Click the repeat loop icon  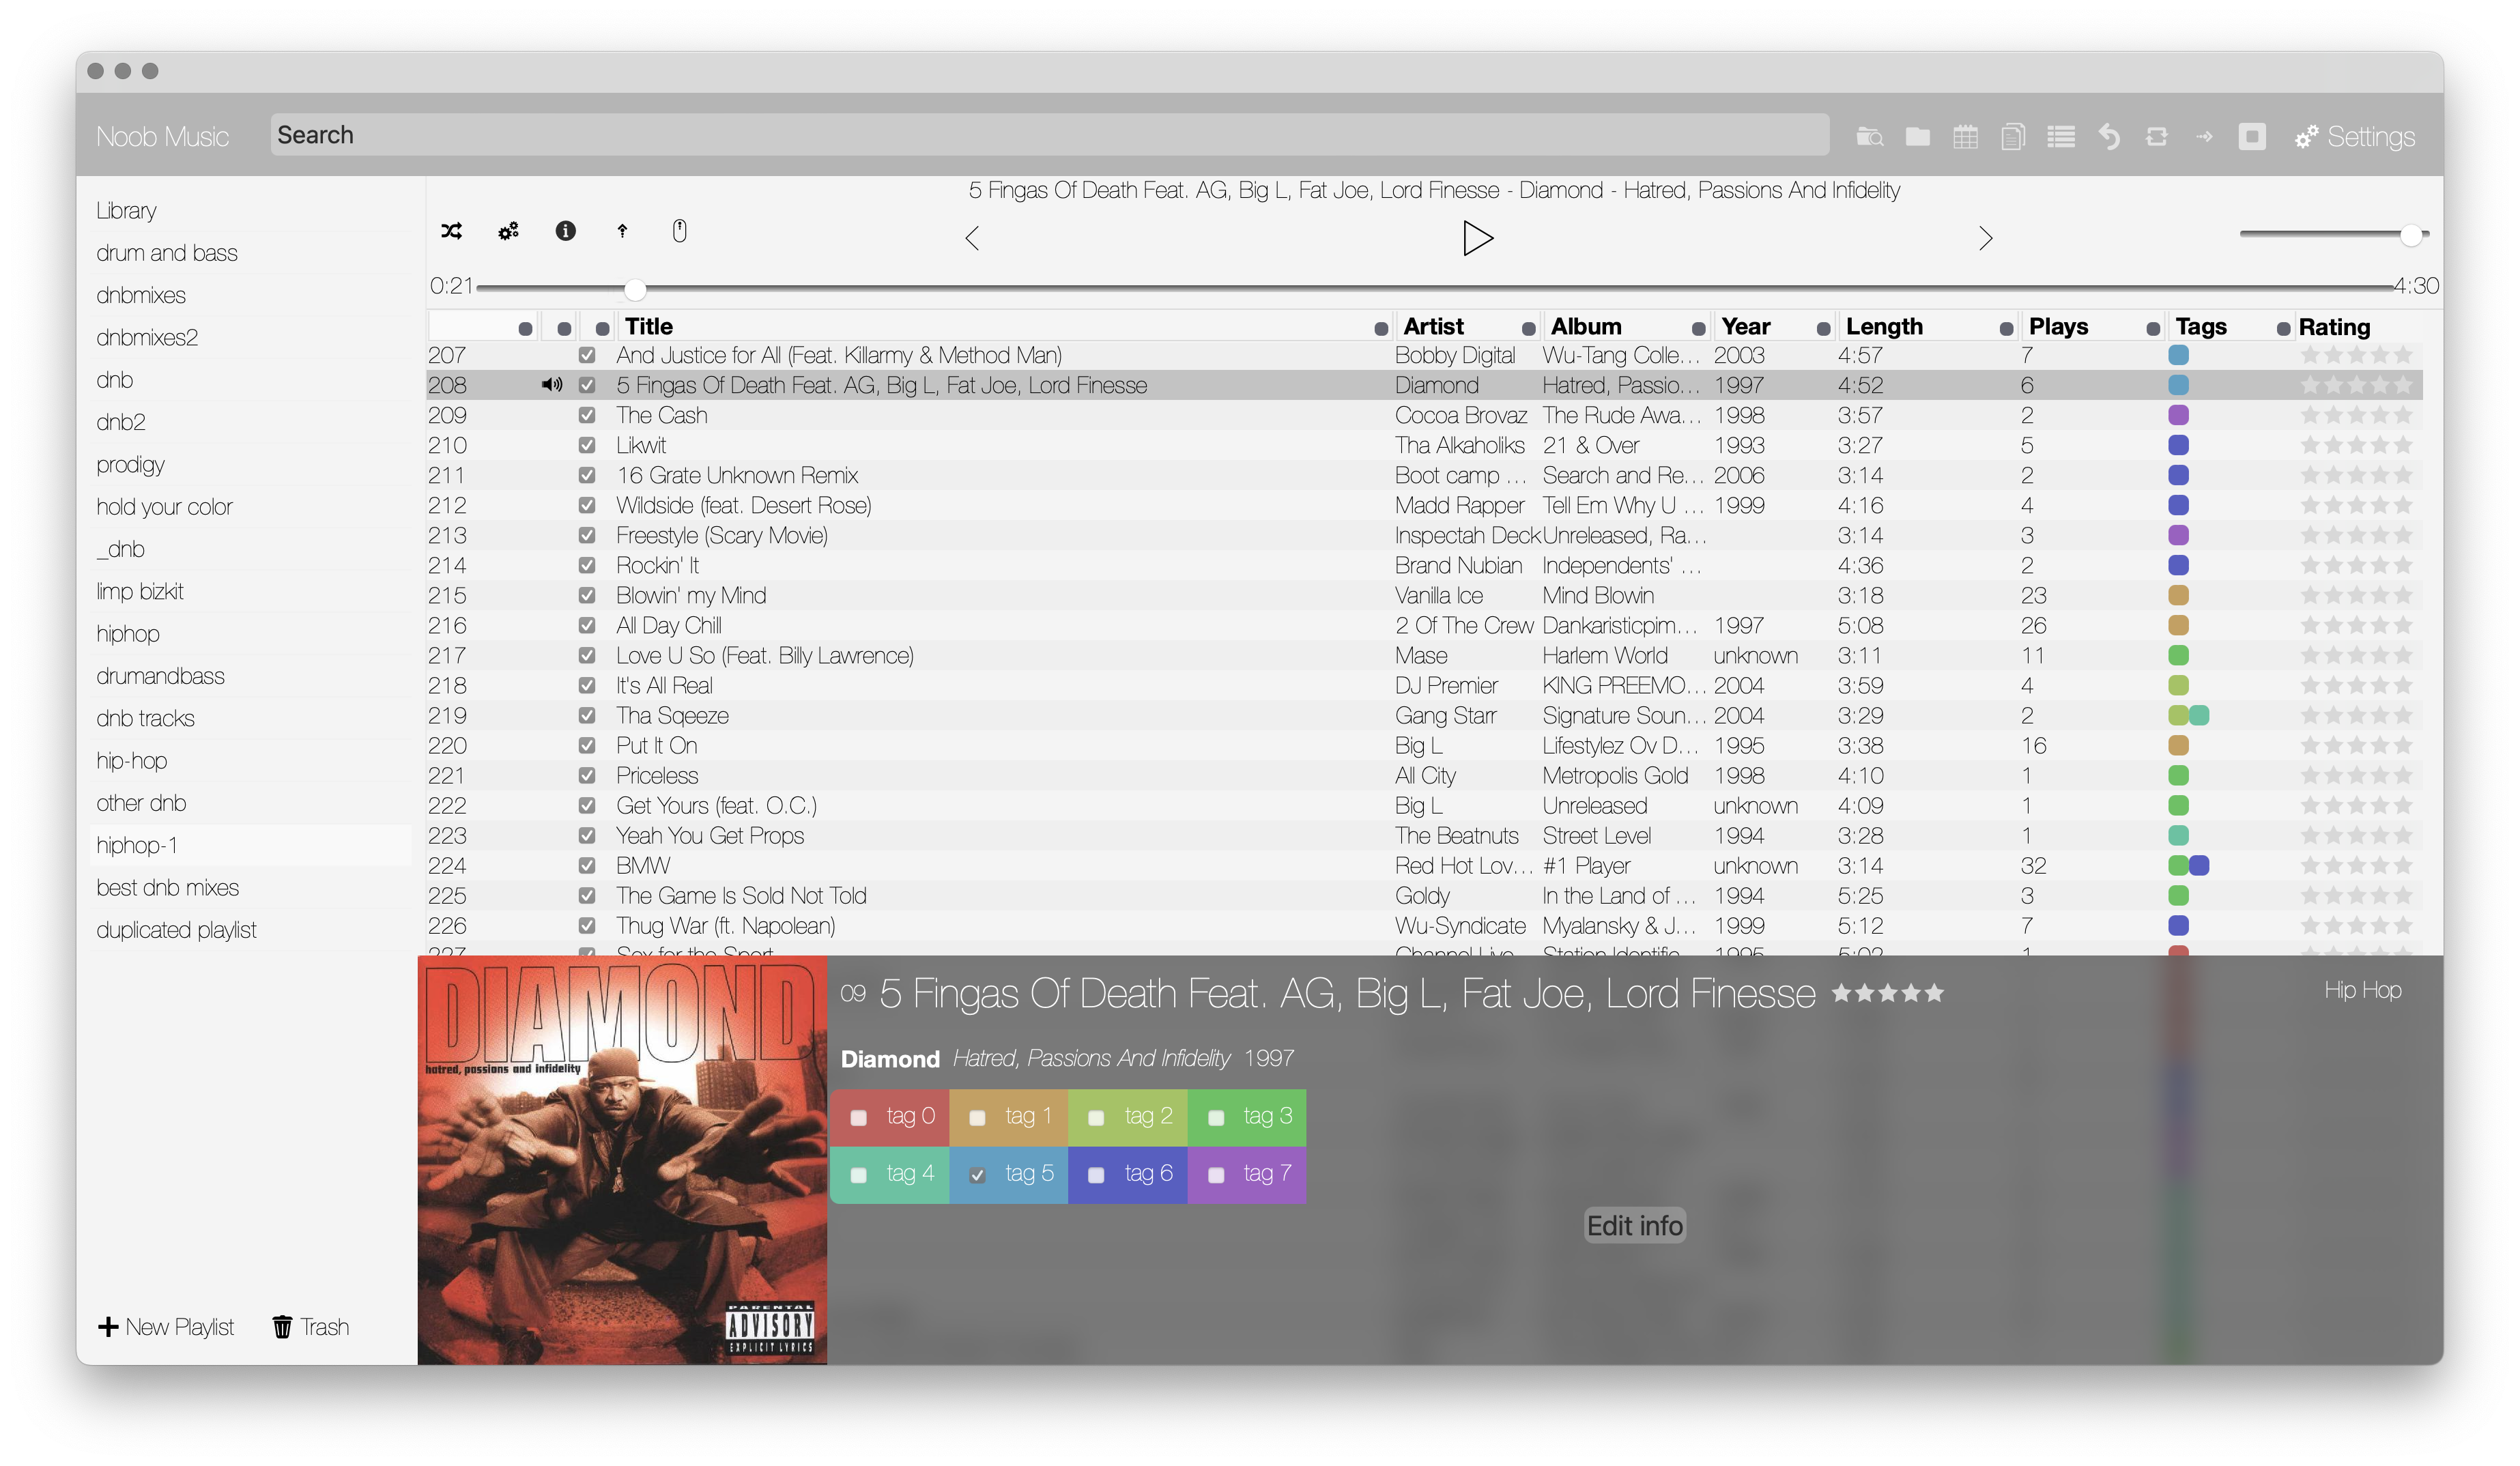pos(2156,137)
